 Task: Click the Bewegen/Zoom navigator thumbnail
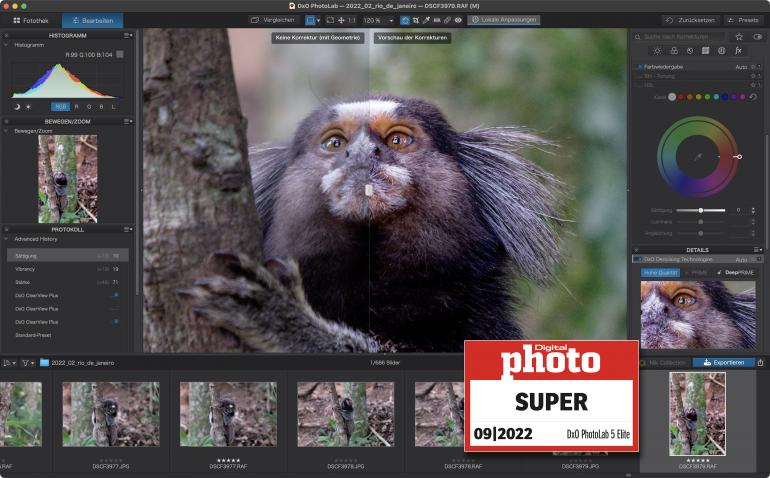click(x=68, y=179)
